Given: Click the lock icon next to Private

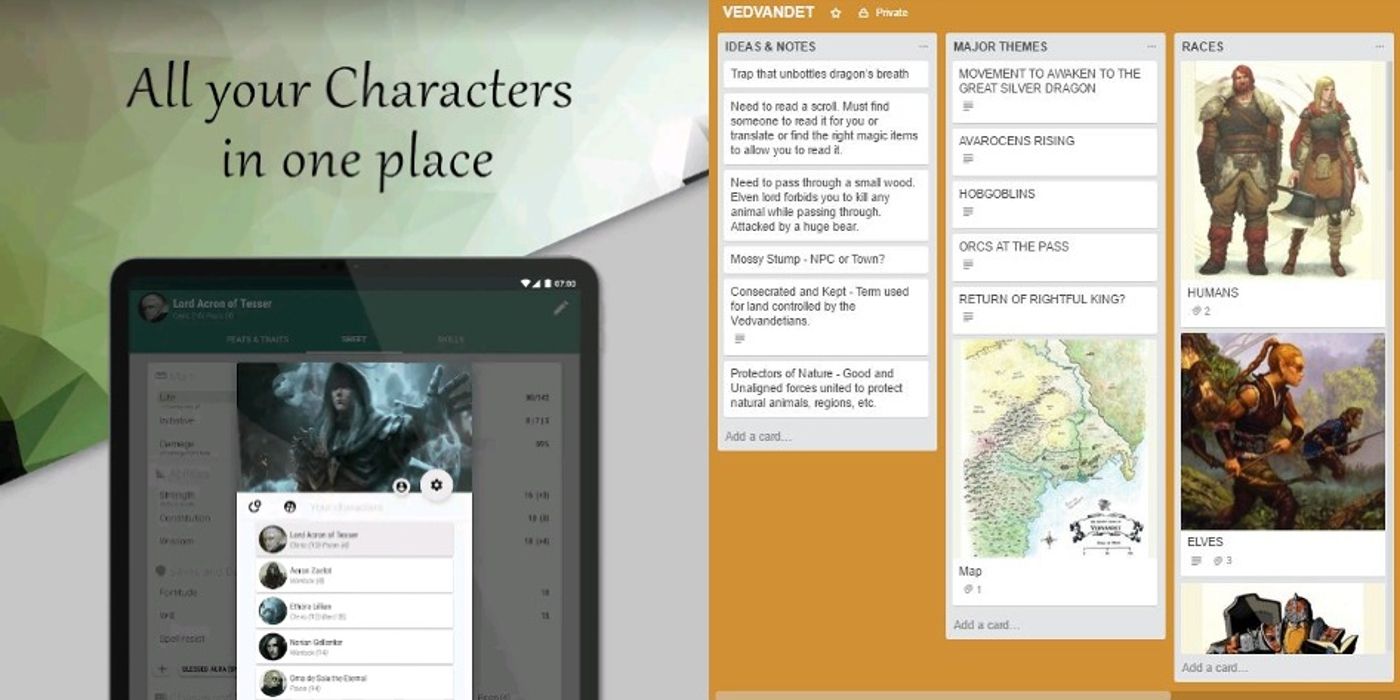Looking at the screenshot, I should click(862, 13).
